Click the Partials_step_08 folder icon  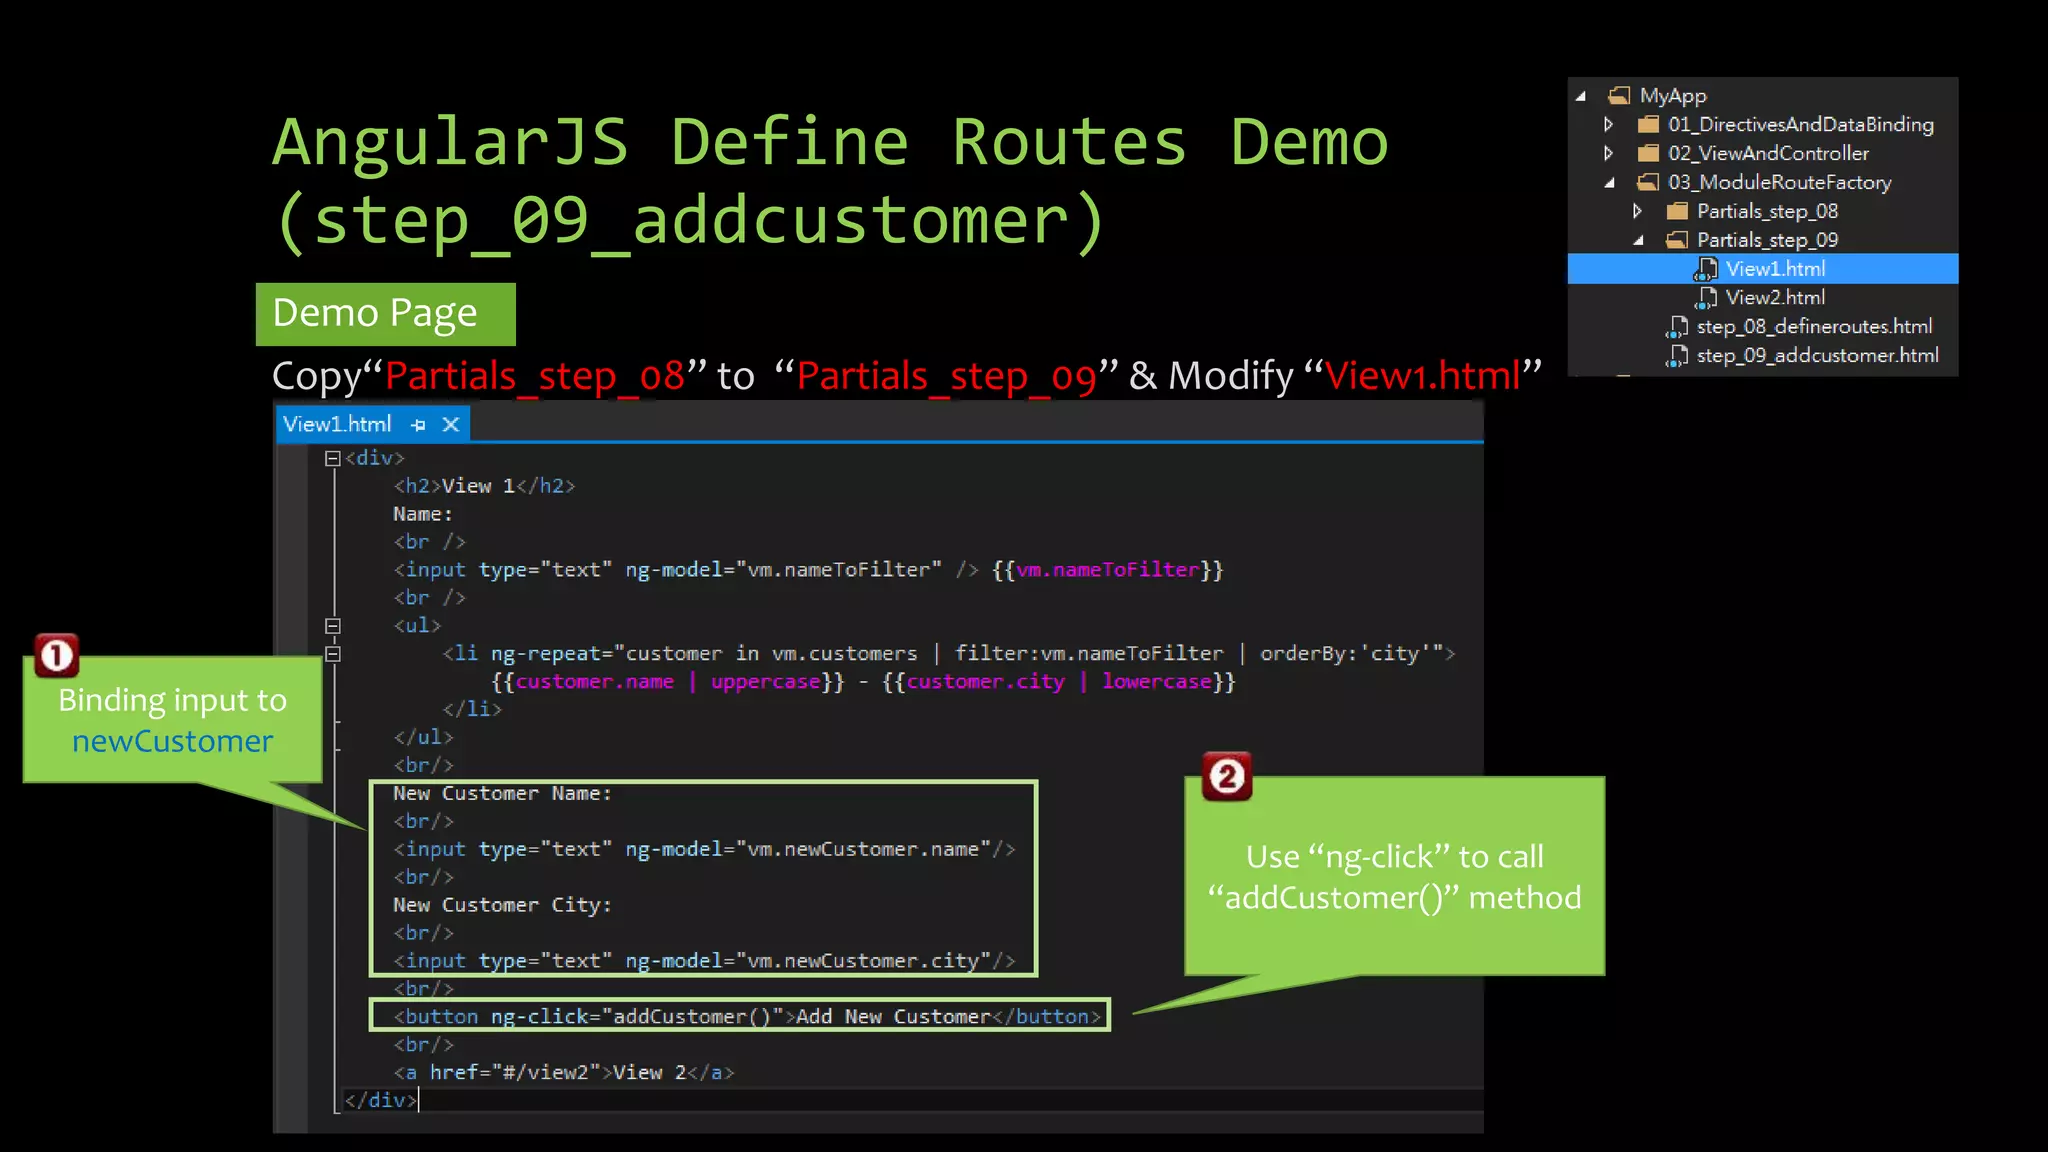pyautogui.click(x=1677, y=211)
